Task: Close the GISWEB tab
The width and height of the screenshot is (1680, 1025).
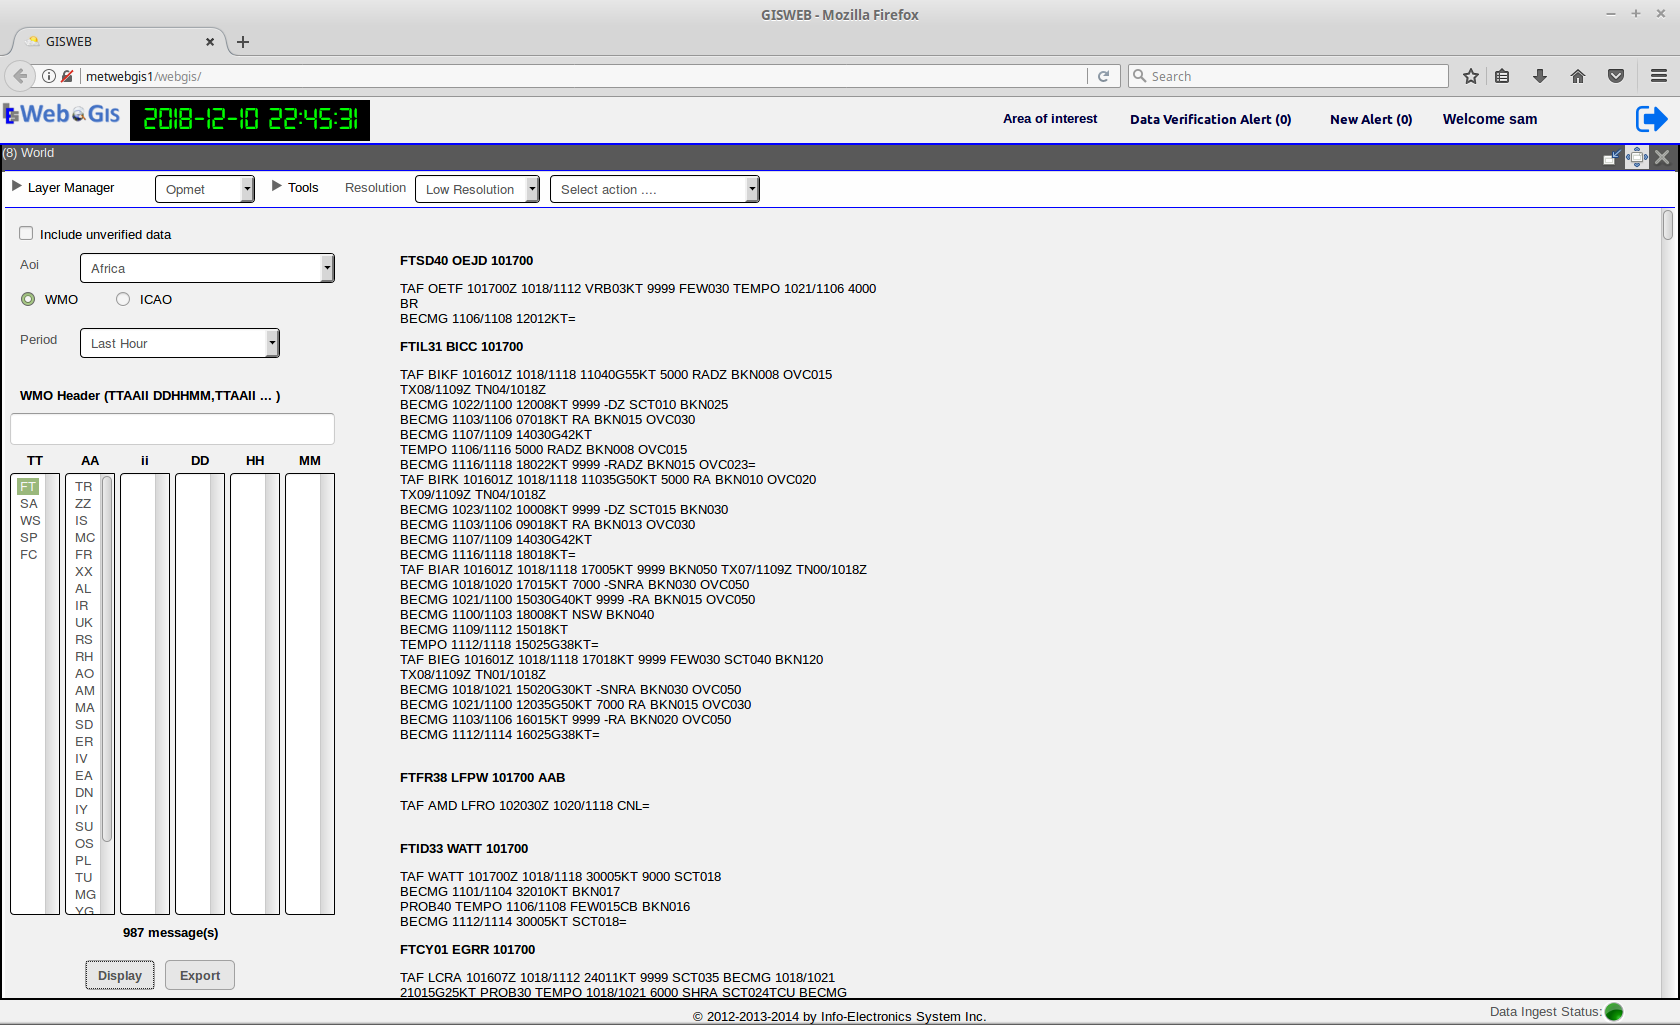Action: [210, 42]
